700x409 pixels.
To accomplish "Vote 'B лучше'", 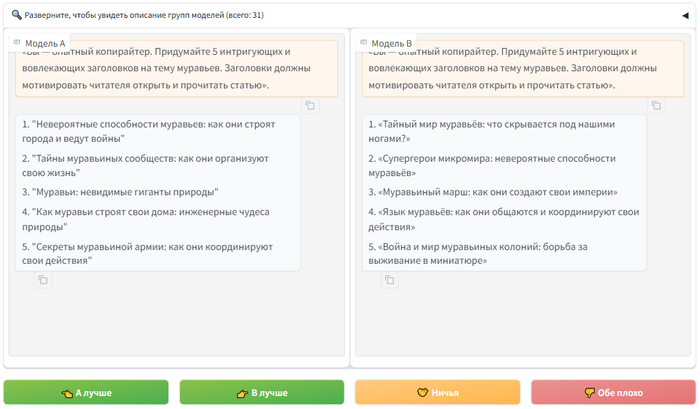I will [262, 392].
